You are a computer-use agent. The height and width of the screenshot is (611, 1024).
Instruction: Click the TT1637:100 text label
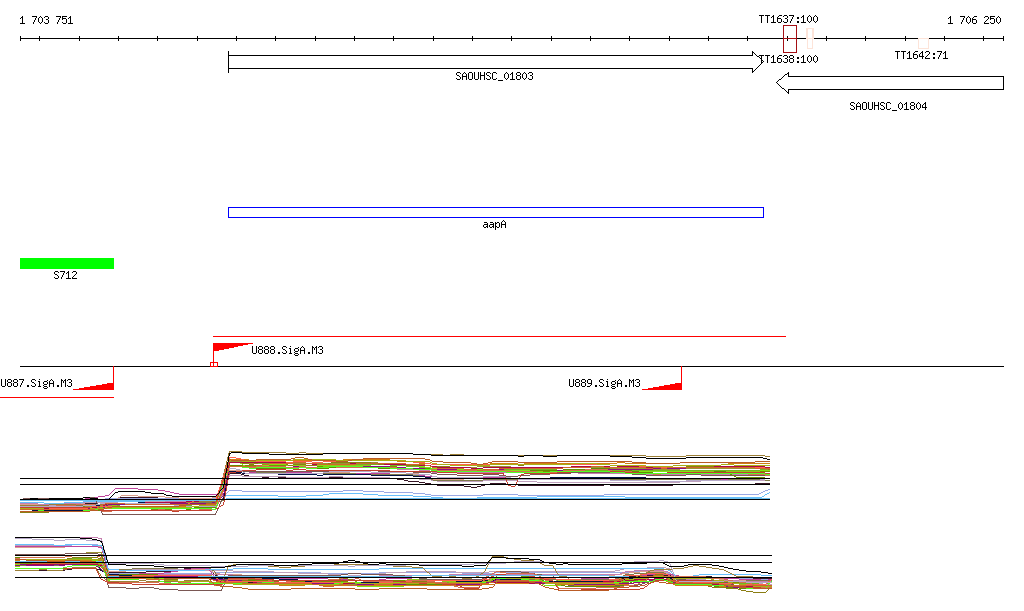(788, 20)
